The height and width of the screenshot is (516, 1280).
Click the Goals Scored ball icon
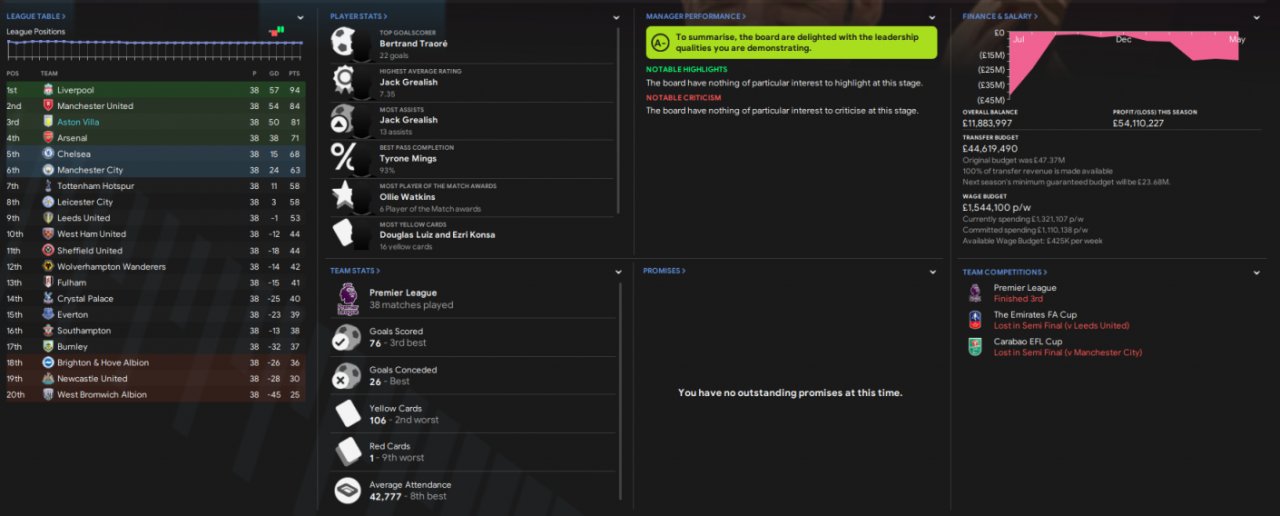coord(347,337)
